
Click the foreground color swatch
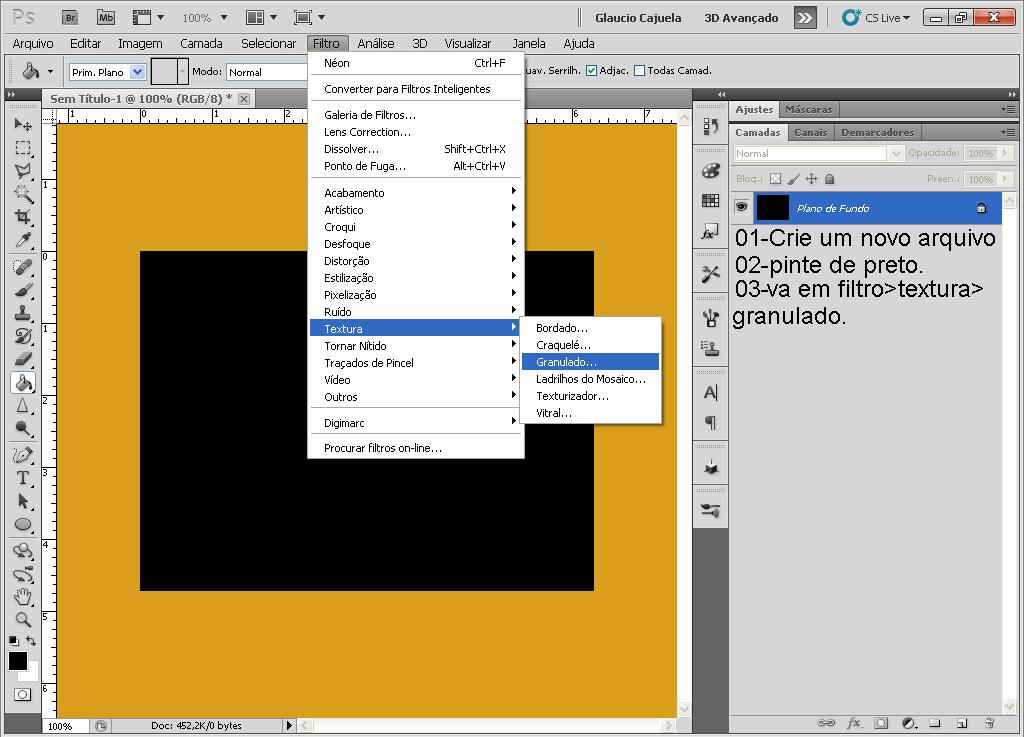(x=17, y=662)
